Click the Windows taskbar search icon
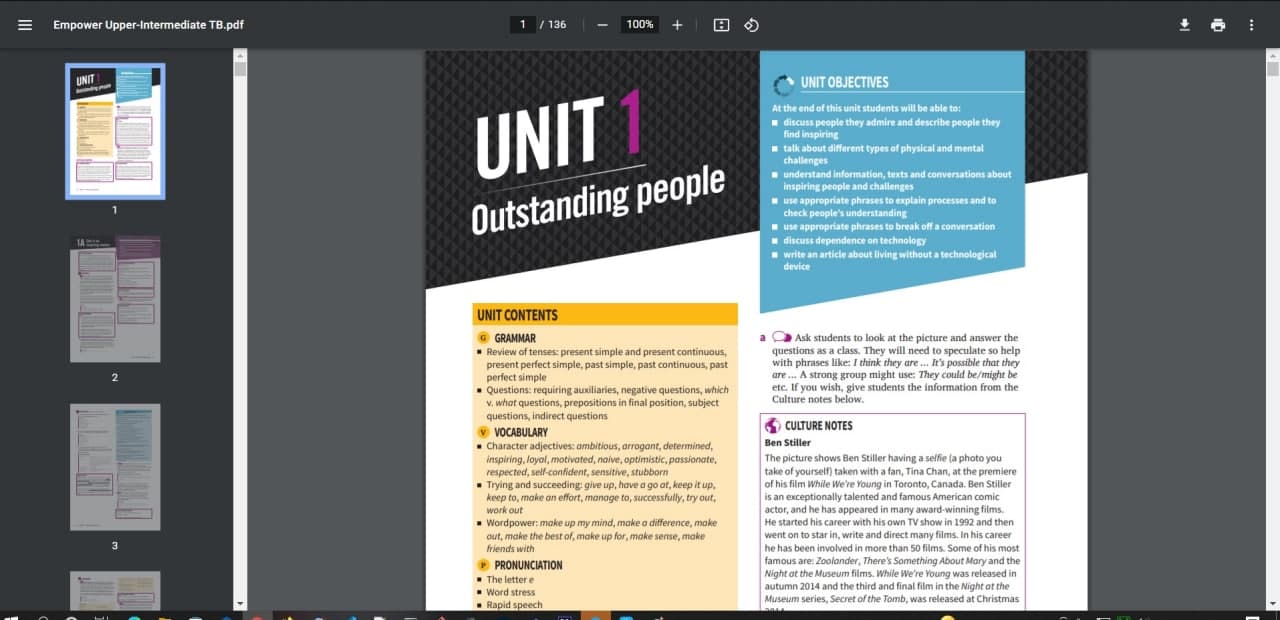Screen dimensions: 1280x620 (43, 617)
